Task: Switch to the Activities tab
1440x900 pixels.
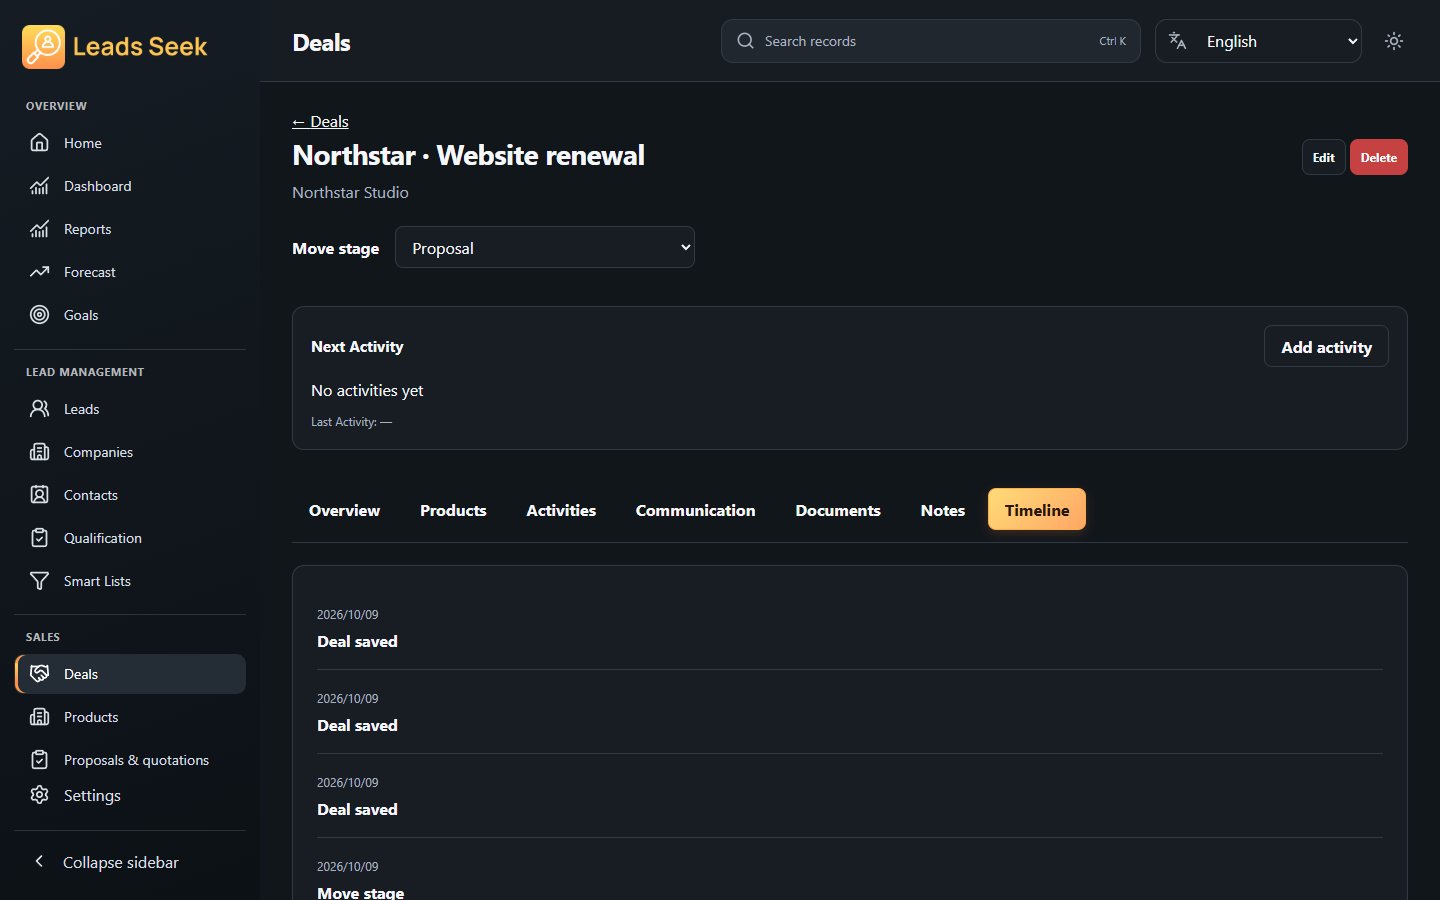Action: tap(561, 510)
